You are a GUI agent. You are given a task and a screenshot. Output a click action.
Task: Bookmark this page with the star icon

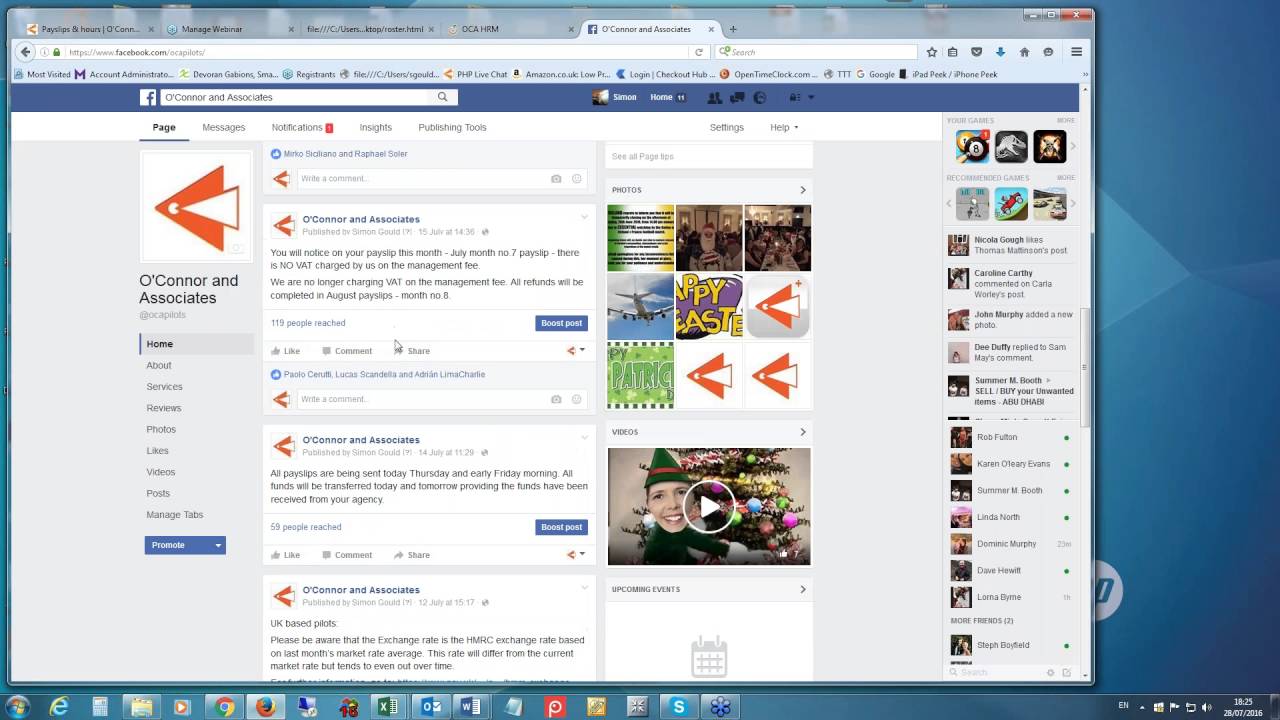tap(932, 52)
